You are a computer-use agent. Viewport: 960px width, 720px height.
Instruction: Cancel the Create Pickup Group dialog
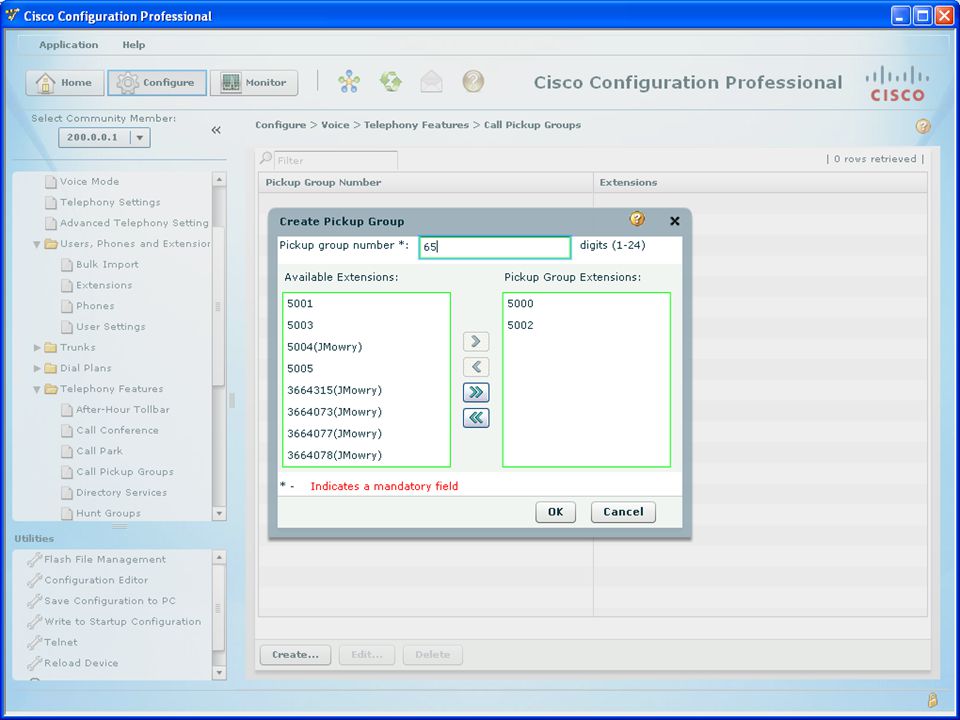[x=623, y=512]
